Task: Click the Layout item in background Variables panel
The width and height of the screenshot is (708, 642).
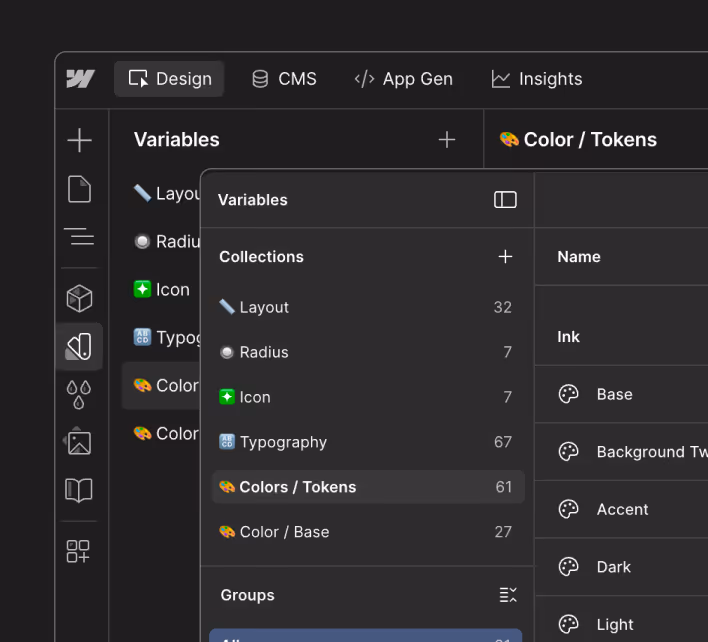Action: (167, 193)
